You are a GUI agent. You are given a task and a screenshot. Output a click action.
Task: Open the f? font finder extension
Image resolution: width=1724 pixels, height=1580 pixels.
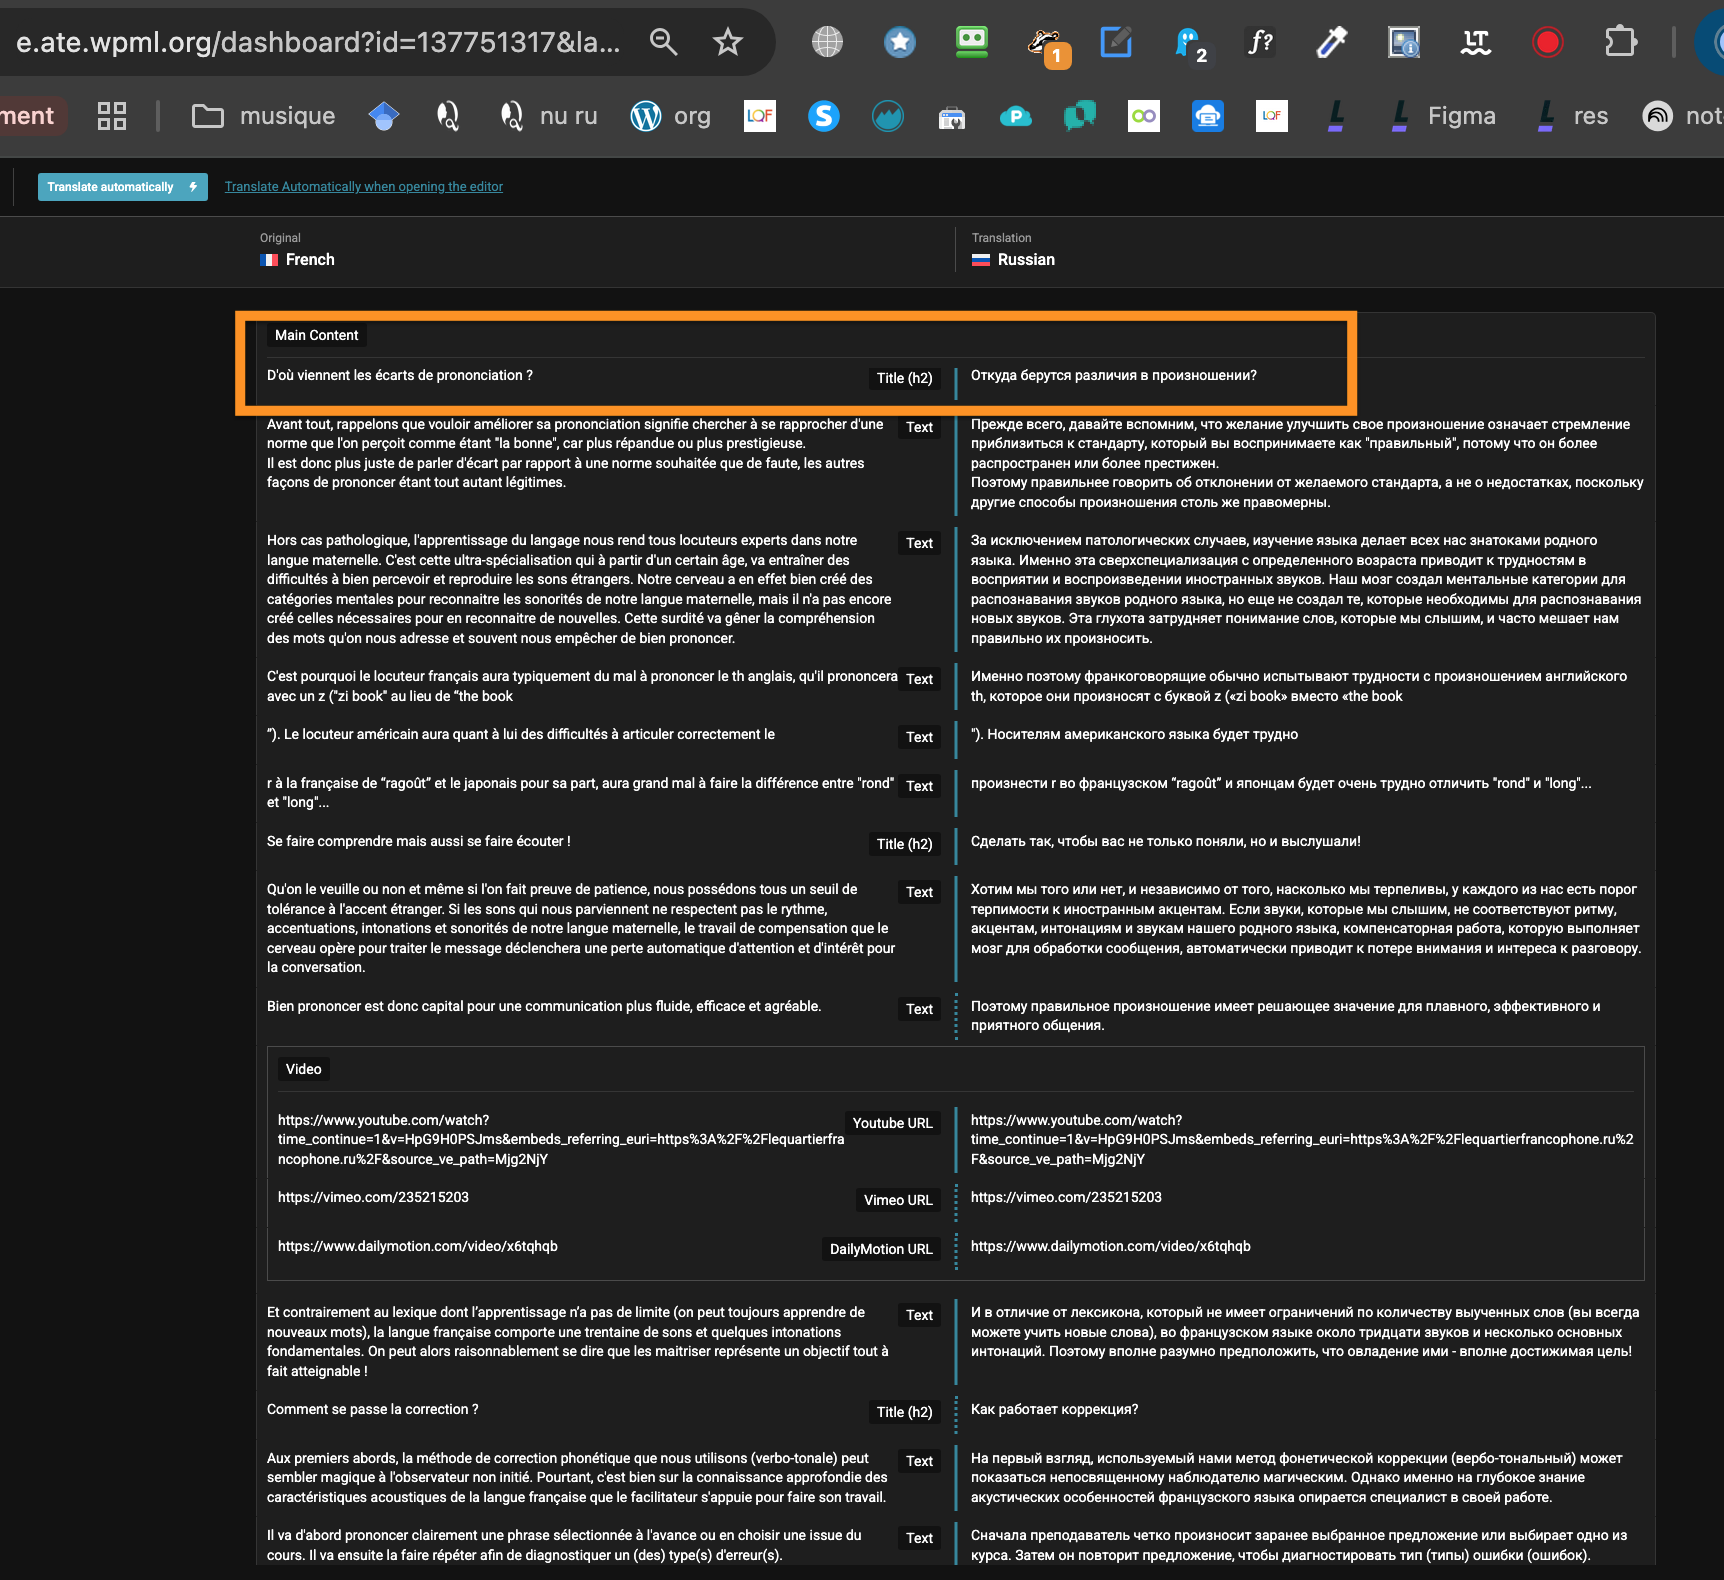pos(1260,42)
